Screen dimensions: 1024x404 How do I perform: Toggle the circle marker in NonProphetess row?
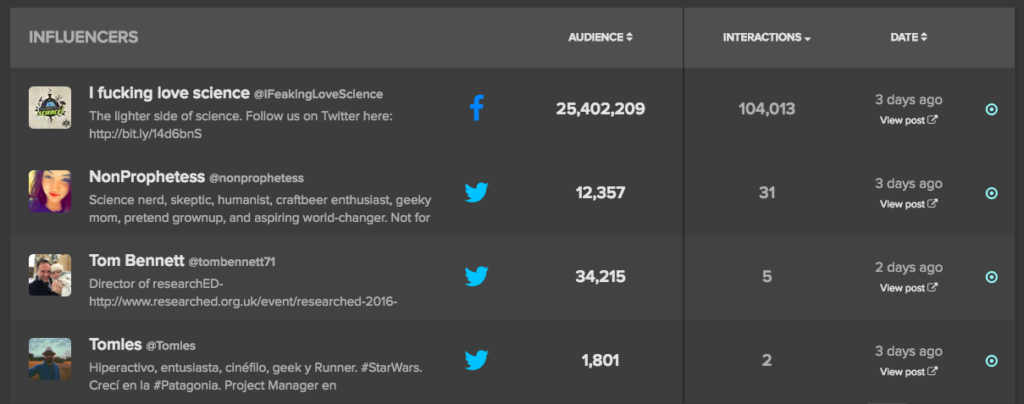point(991,193)
